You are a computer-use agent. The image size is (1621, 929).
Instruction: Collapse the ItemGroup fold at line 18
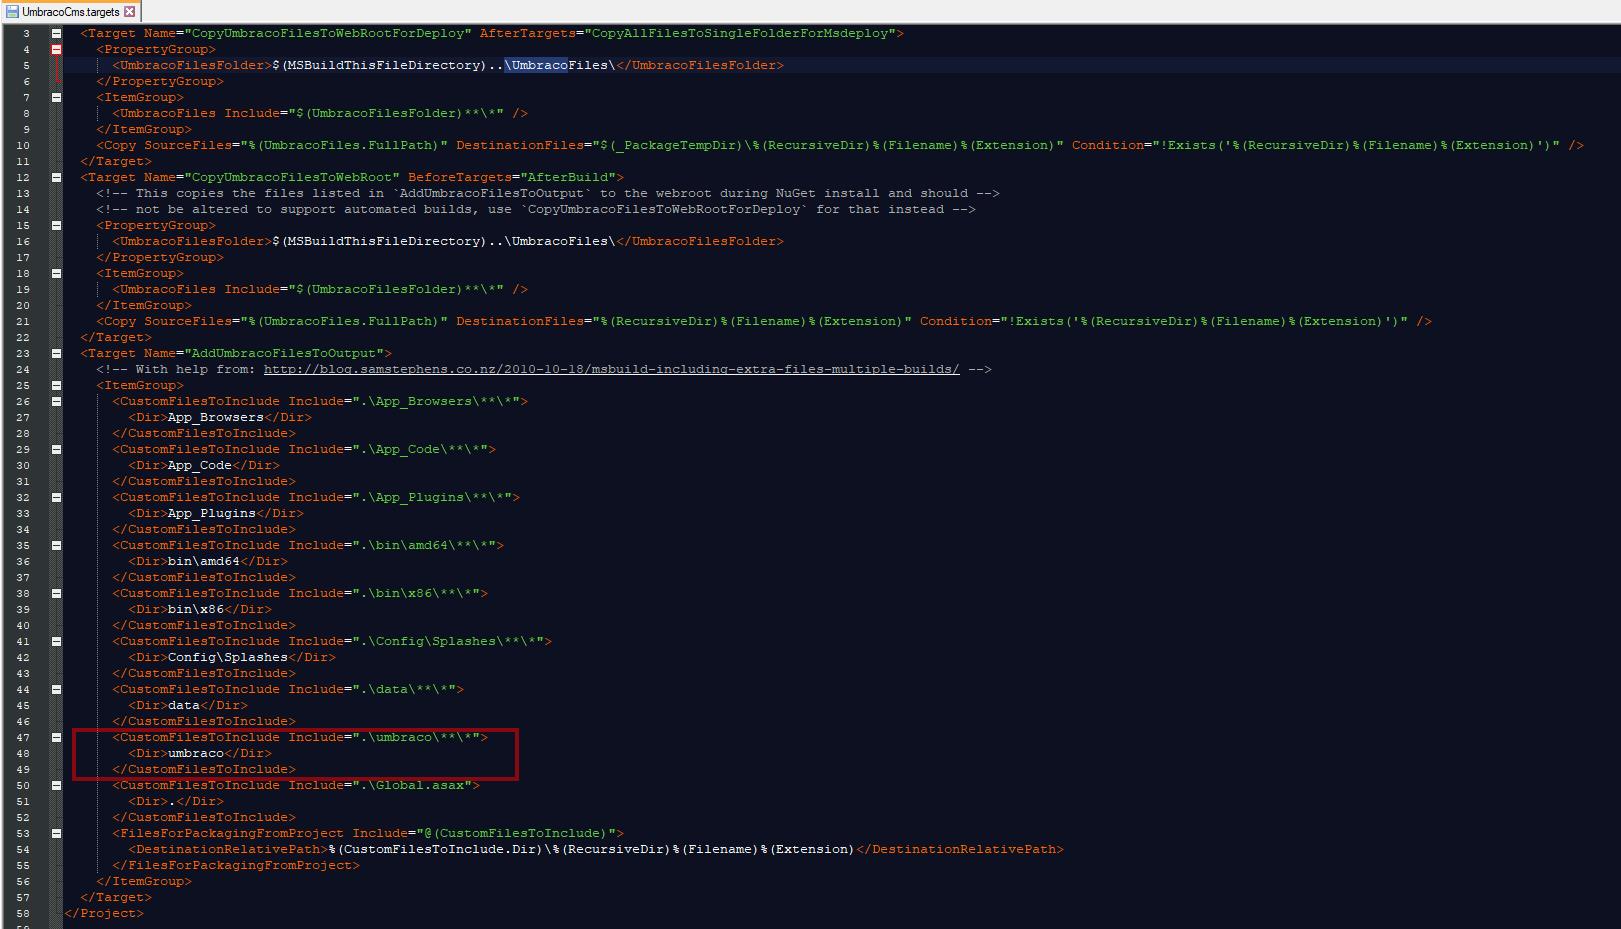click(x=57, y=273)
